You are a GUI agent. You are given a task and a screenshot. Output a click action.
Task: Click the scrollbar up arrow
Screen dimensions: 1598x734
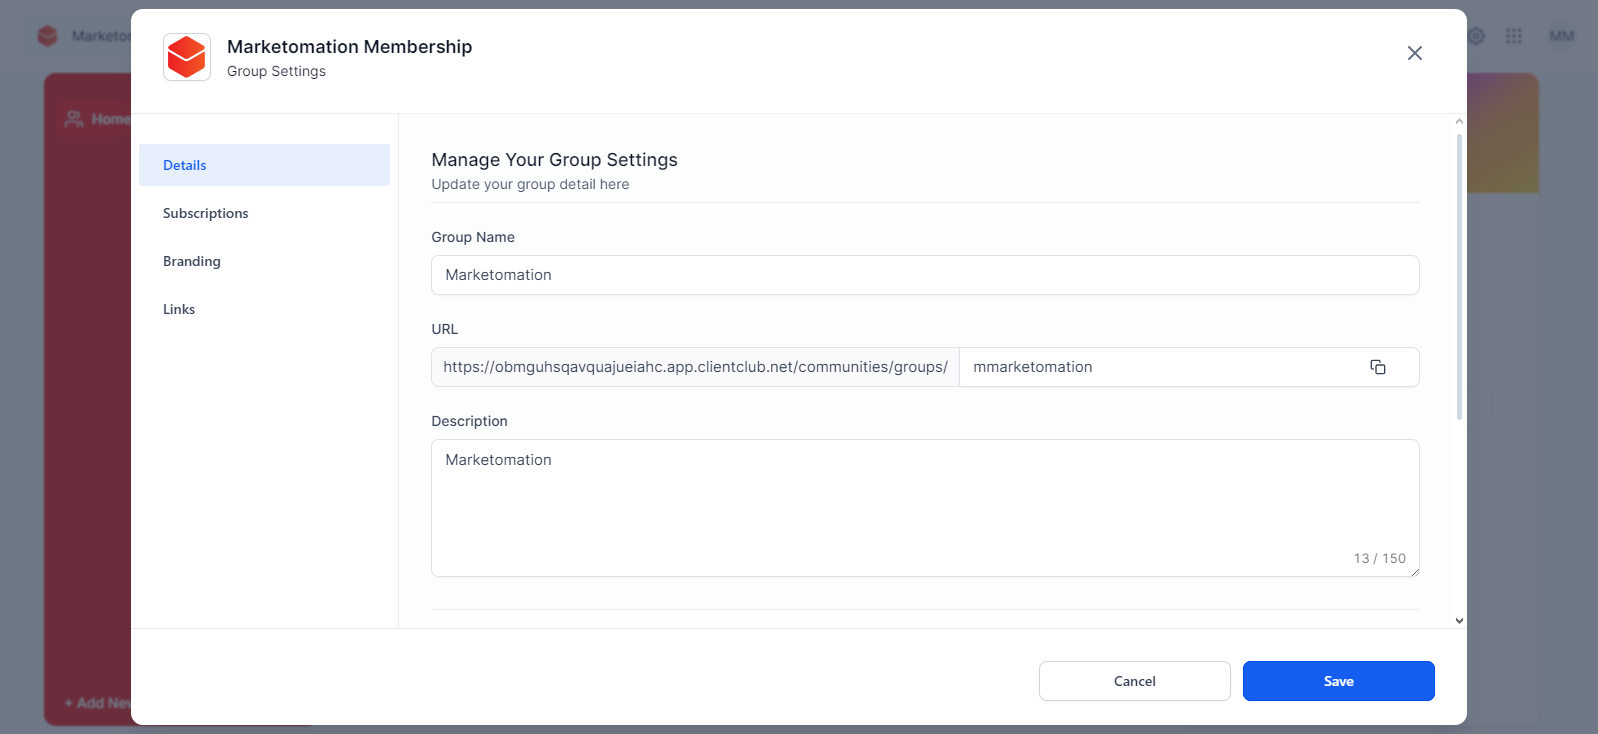point(1459,121)
